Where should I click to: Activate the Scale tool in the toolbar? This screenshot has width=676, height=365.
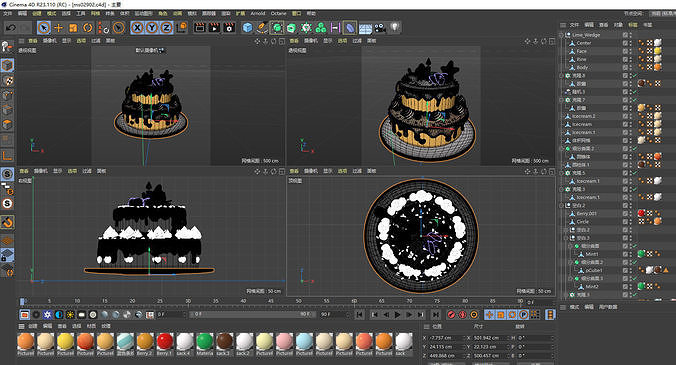tap(73, 28)
